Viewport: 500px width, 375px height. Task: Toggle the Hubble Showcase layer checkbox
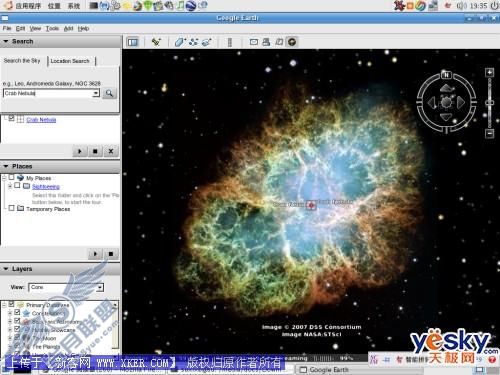coord(17,329)
